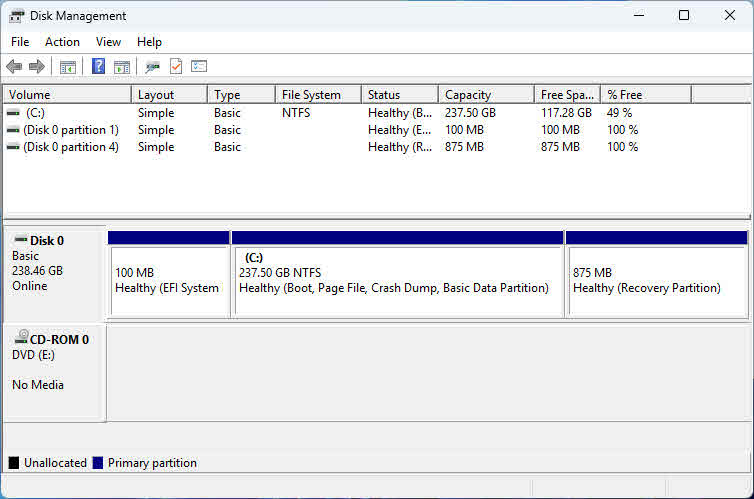Open the File menu
The width and height of the screenshot is (754, 499).
[x=20, y=42]
